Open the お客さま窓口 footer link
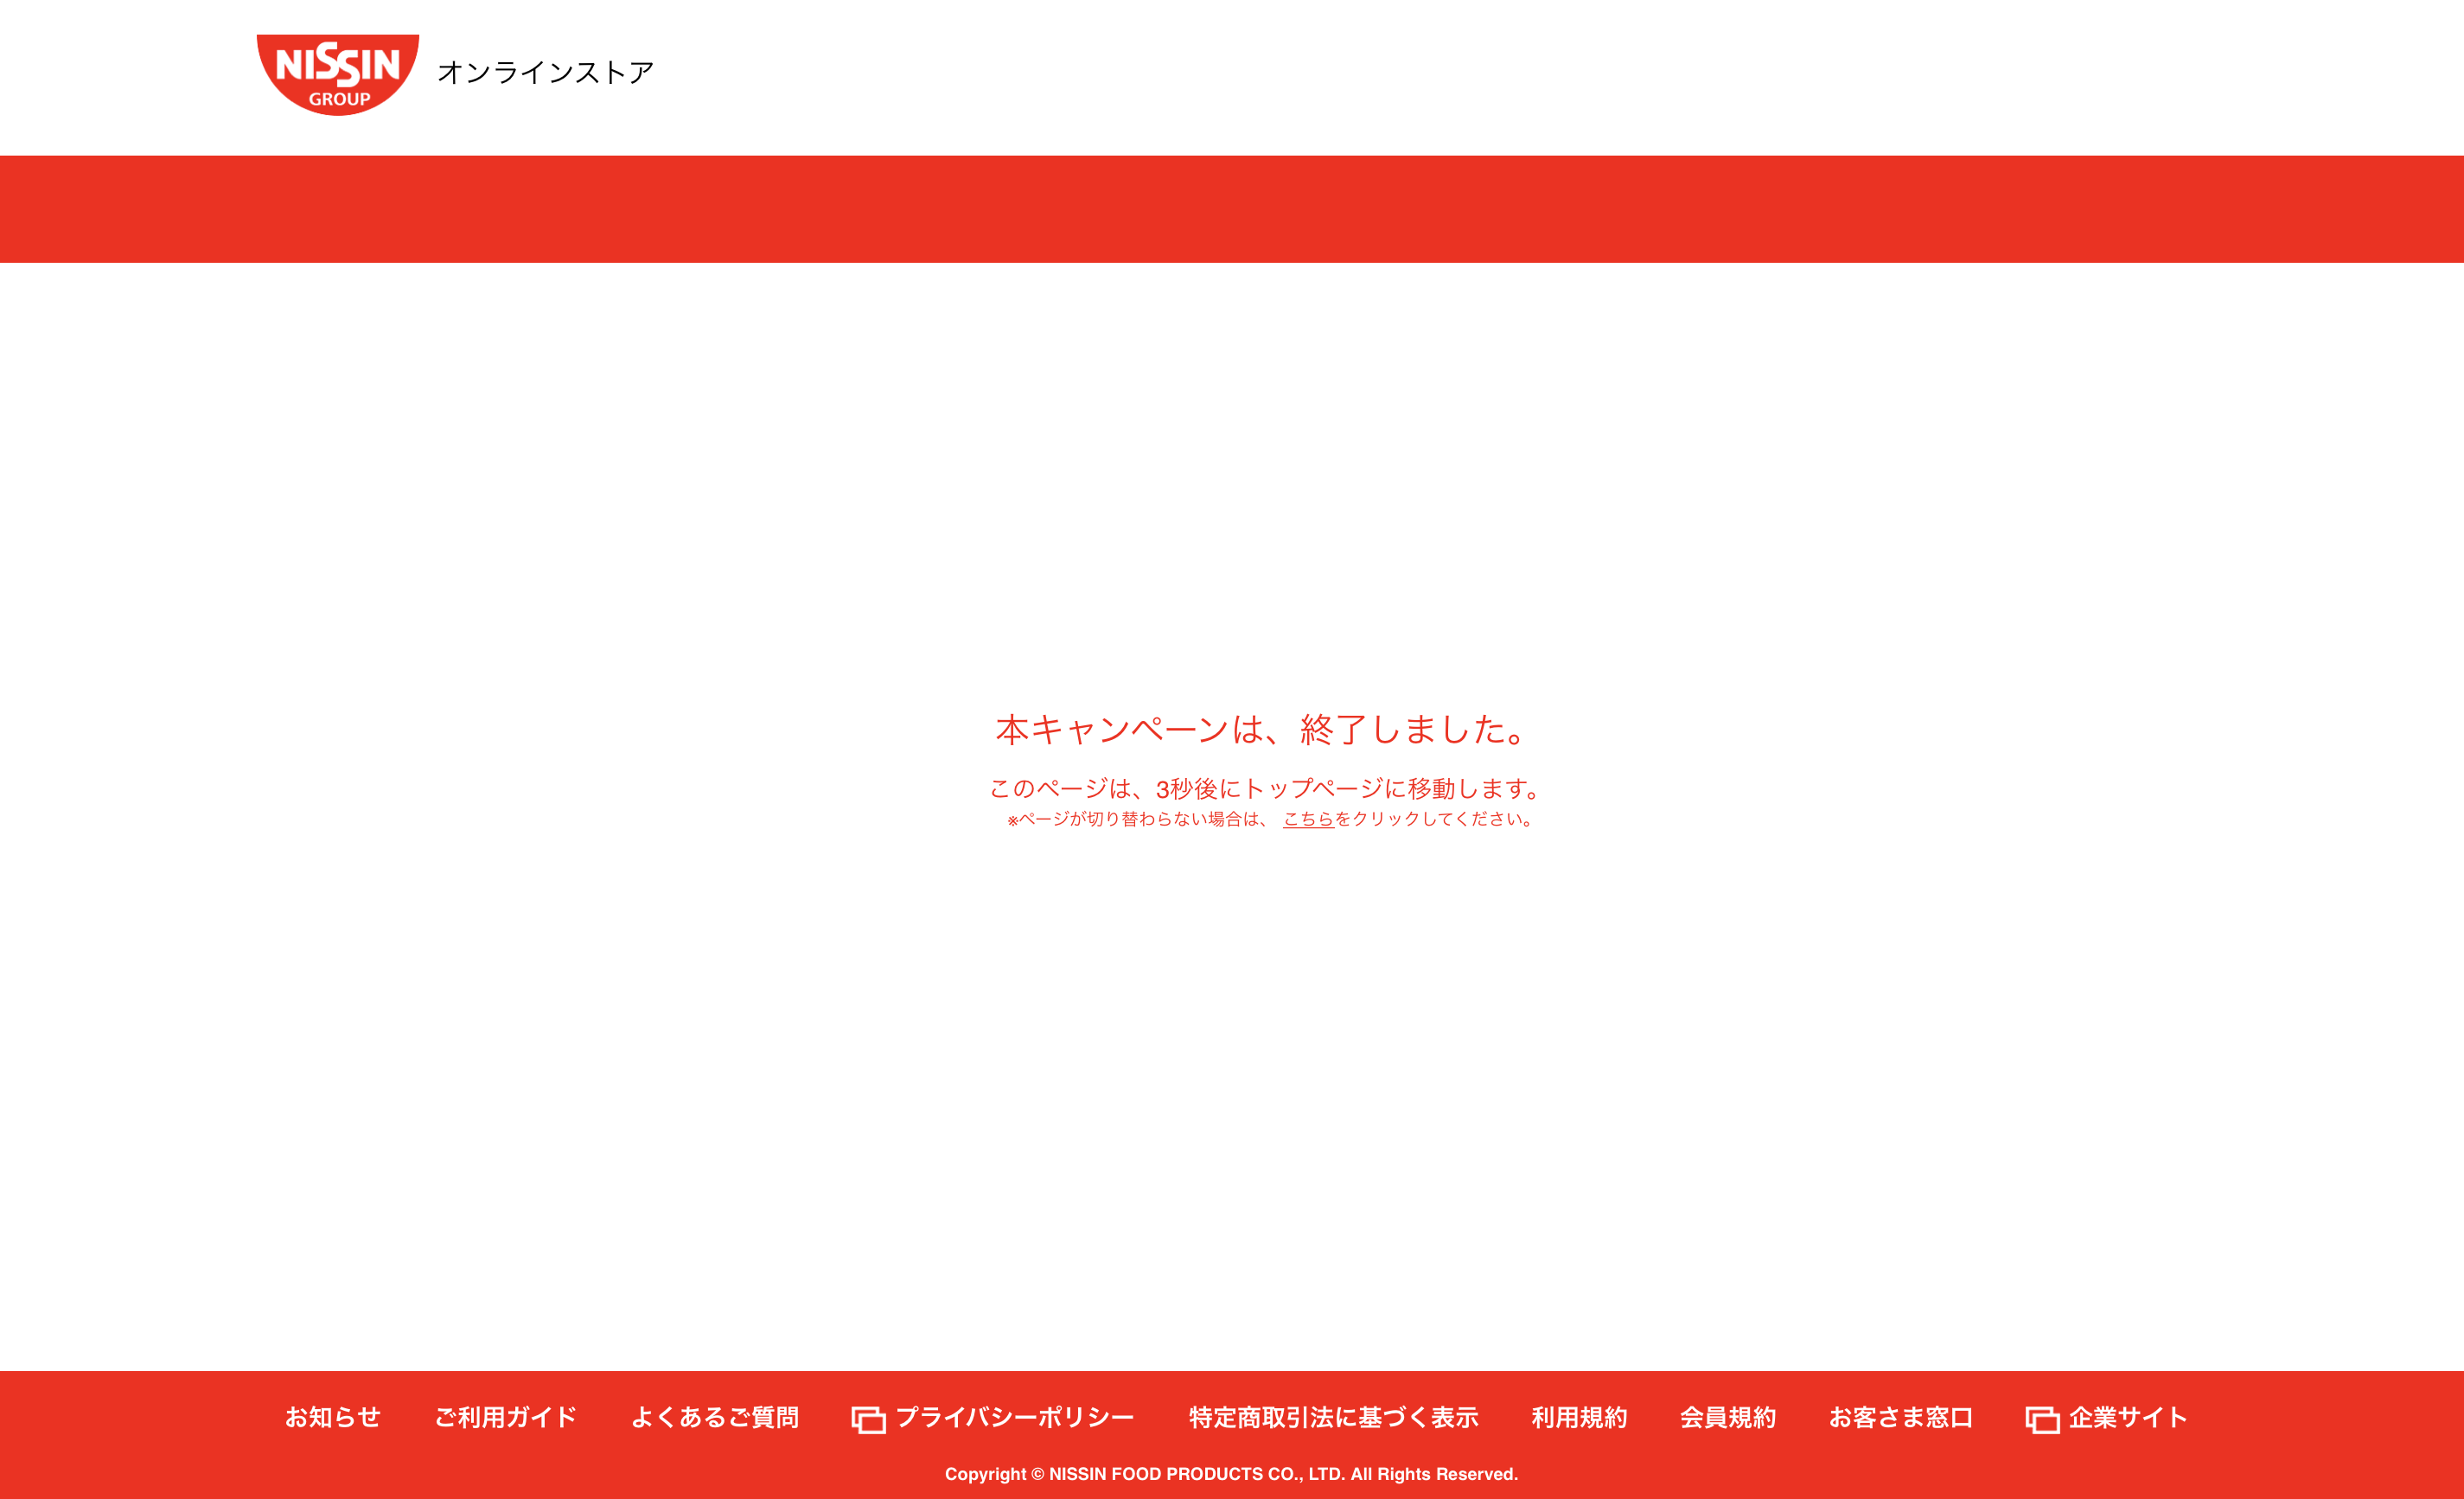Viewport: 2464px width, 1499px height. tap(1900, 1417)
